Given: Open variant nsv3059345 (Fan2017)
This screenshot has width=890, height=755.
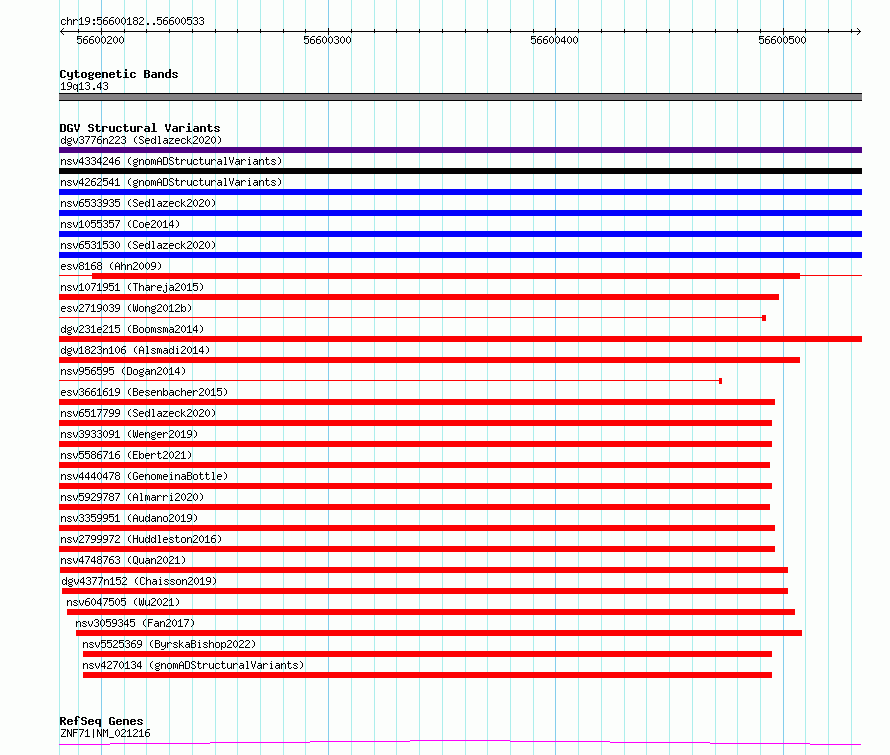Looking at the screenshot, I should [x=135, y=623].
